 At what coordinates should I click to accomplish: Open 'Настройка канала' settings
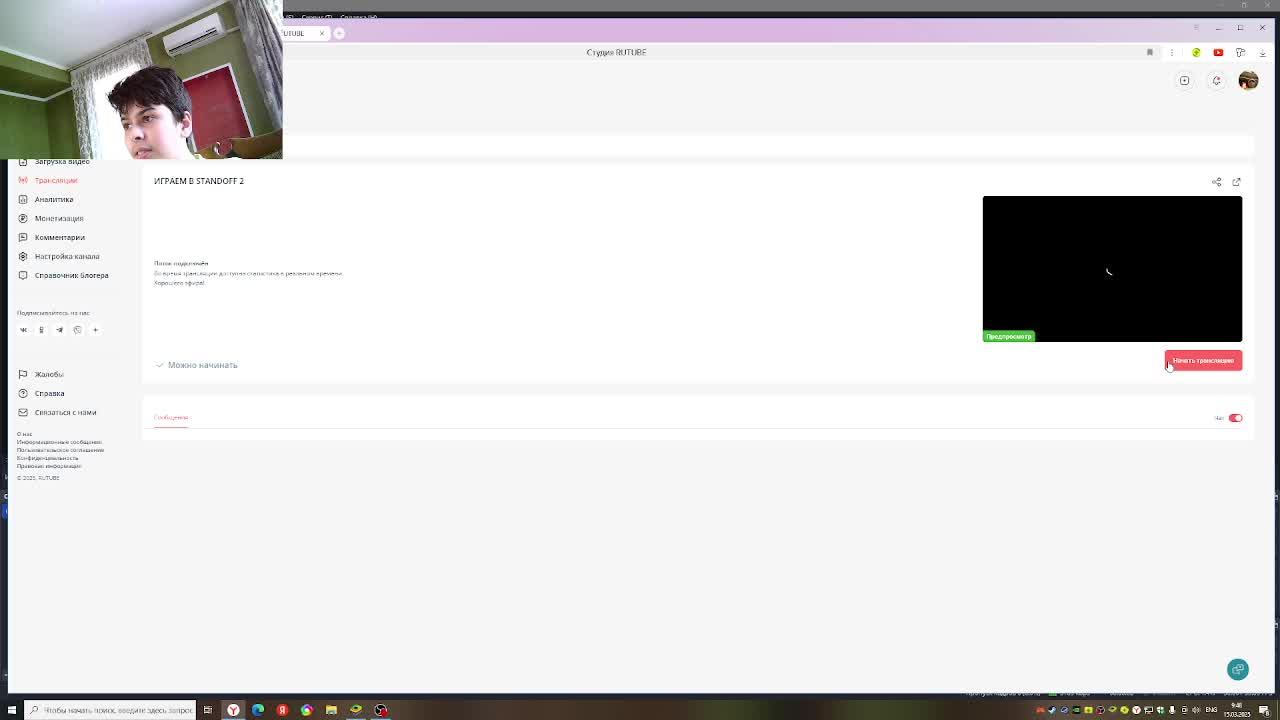tap(67, 256)
